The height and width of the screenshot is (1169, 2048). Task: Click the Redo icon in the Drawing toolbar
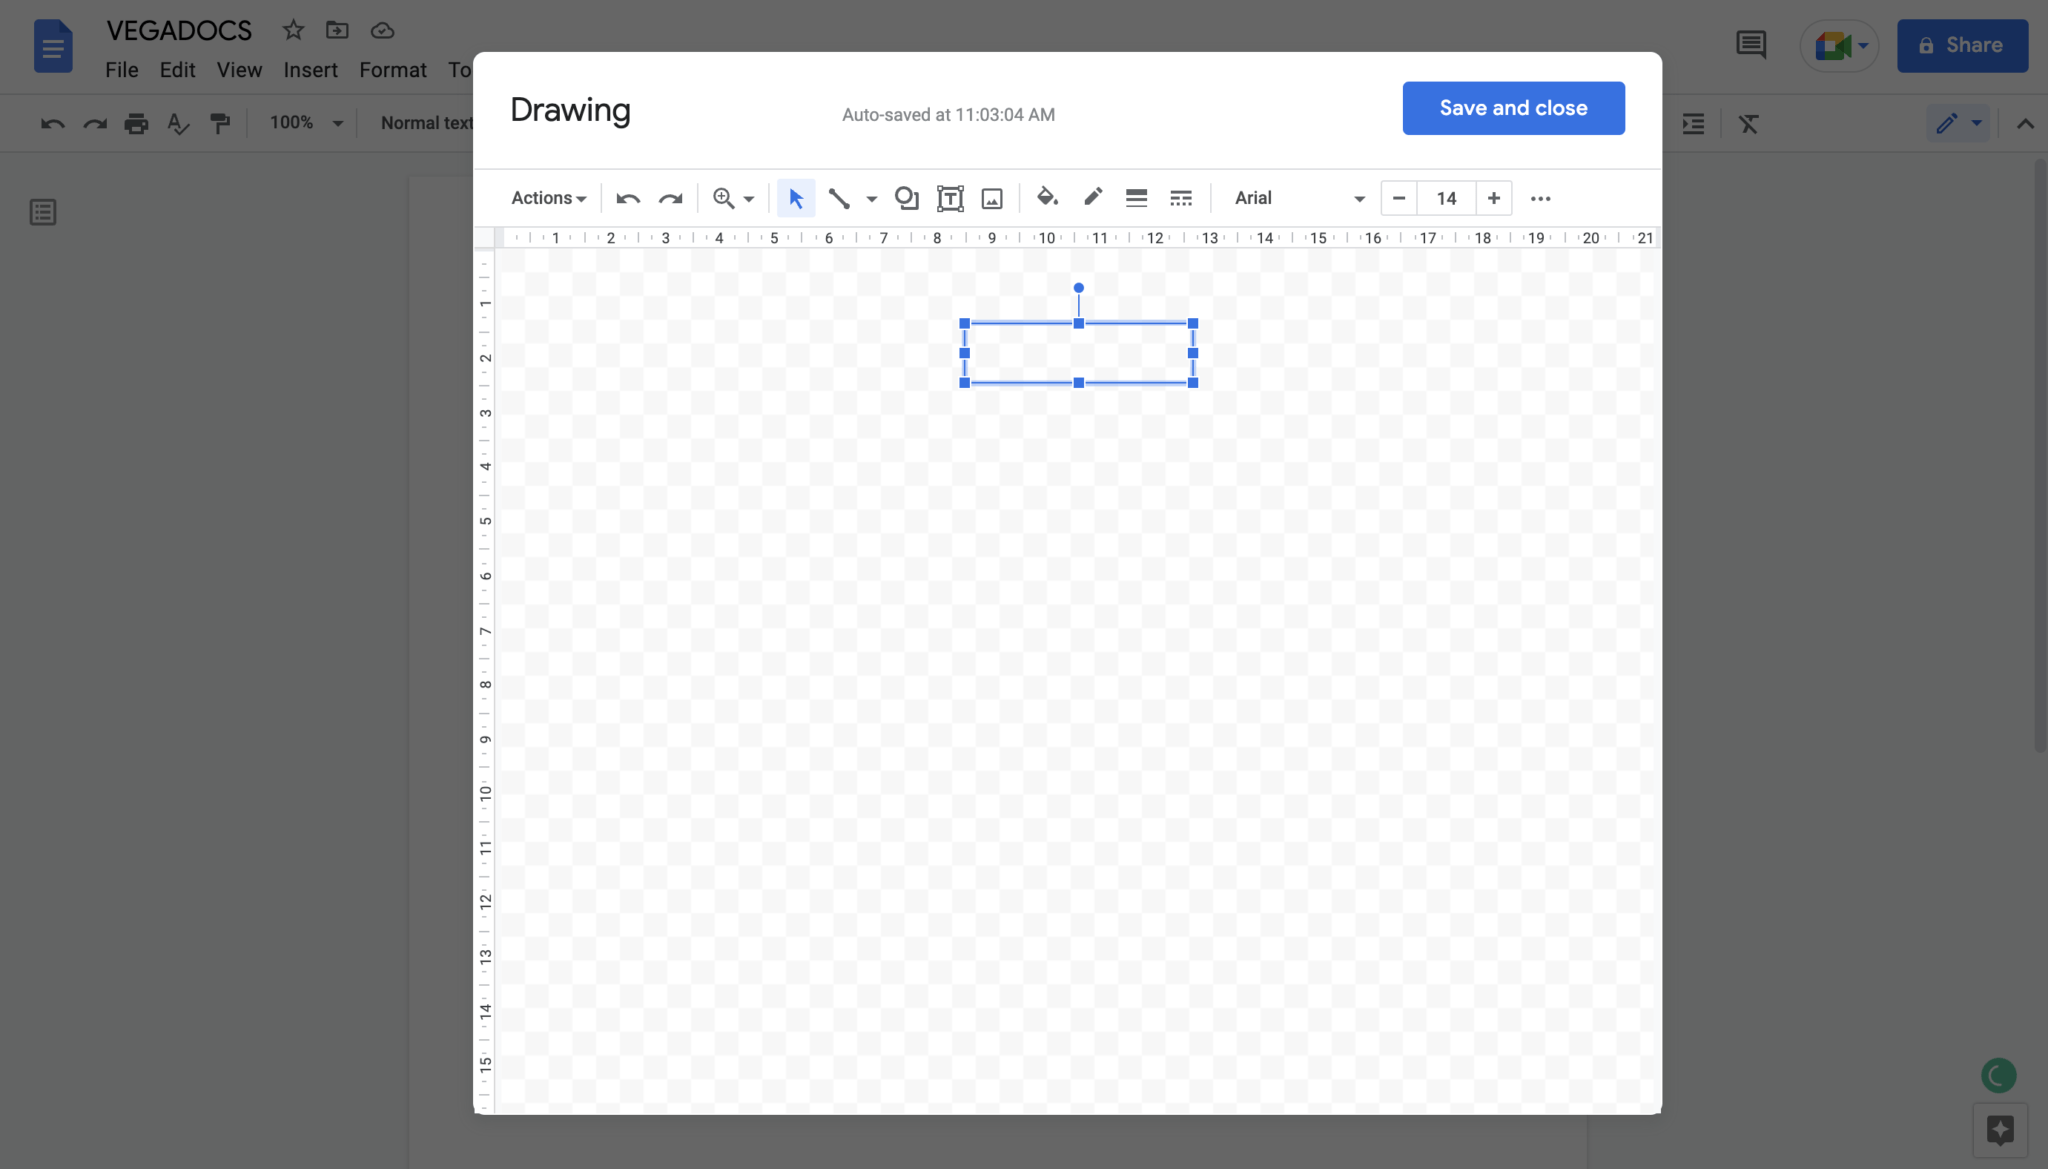tap(670, 198)
